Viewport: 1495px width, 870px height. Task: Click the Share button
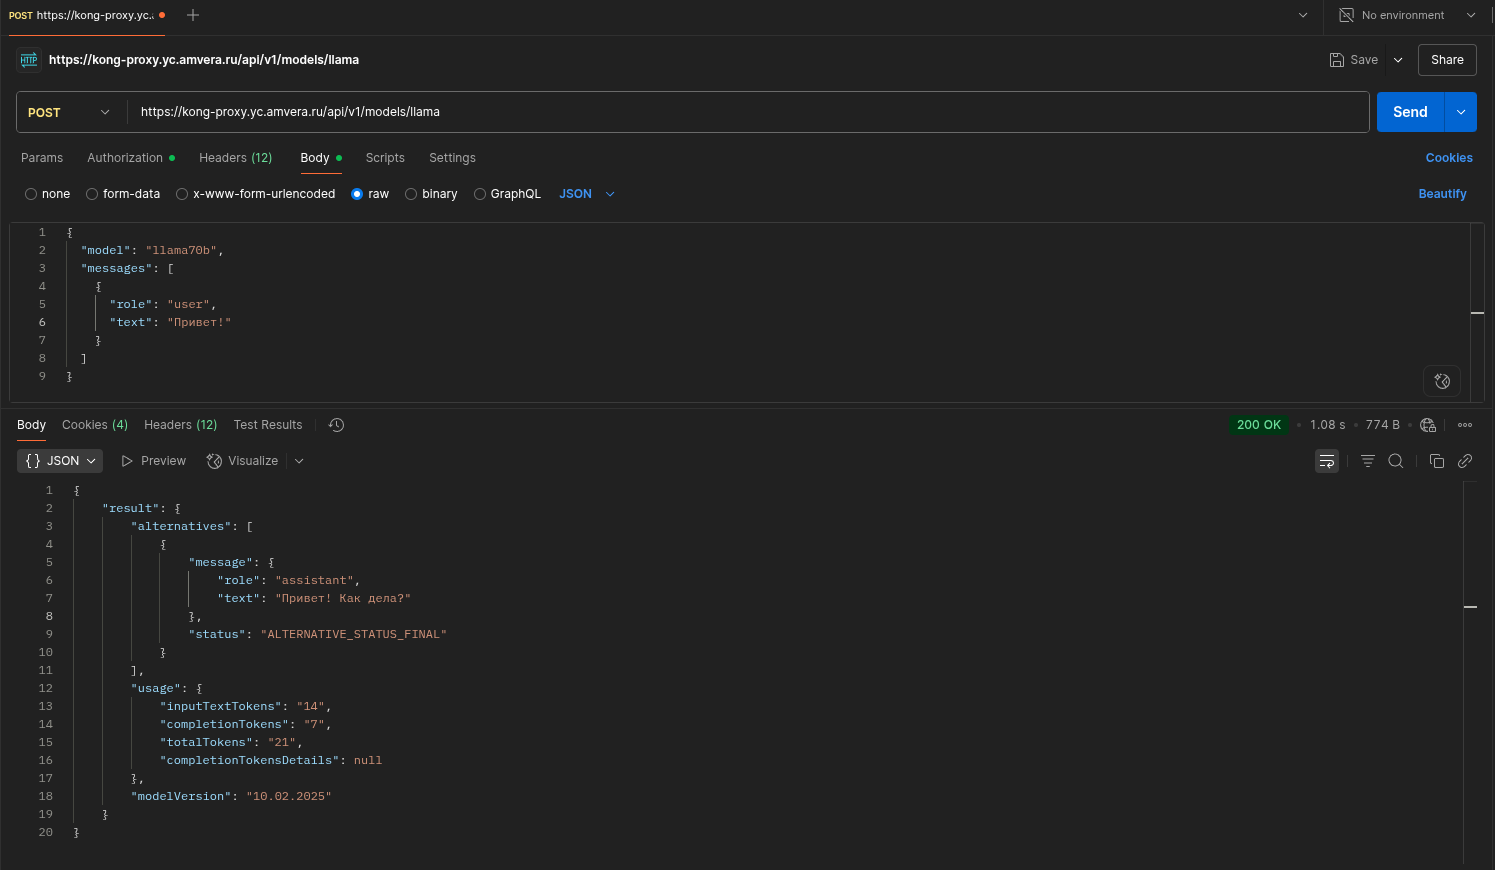(x=1446, y=60)
